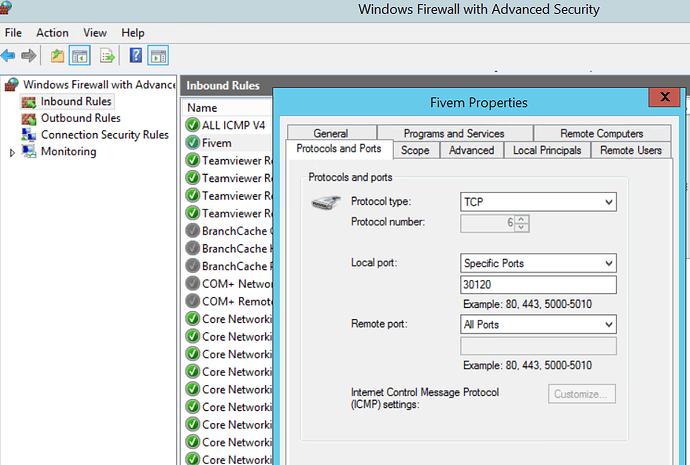690x465 pixels.
Task: Open the Action menu
Action: (x=52, y=33)
